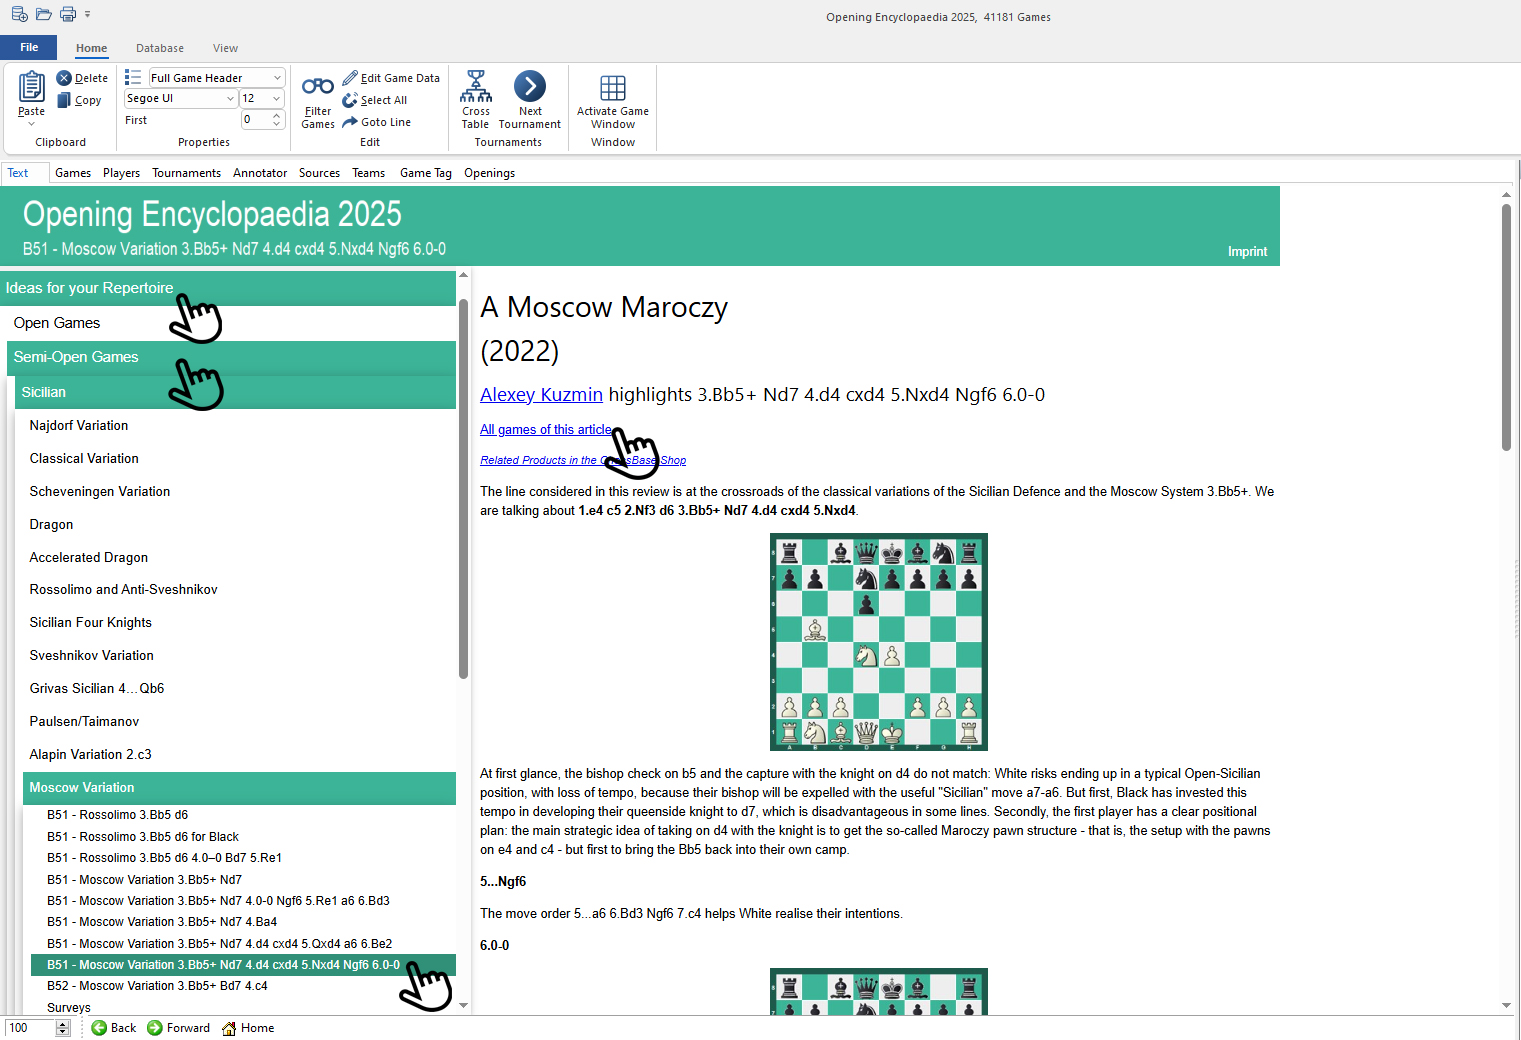Click the Goto Line arrow
Screen dimensions: 1521x1040
click(350, 122)
